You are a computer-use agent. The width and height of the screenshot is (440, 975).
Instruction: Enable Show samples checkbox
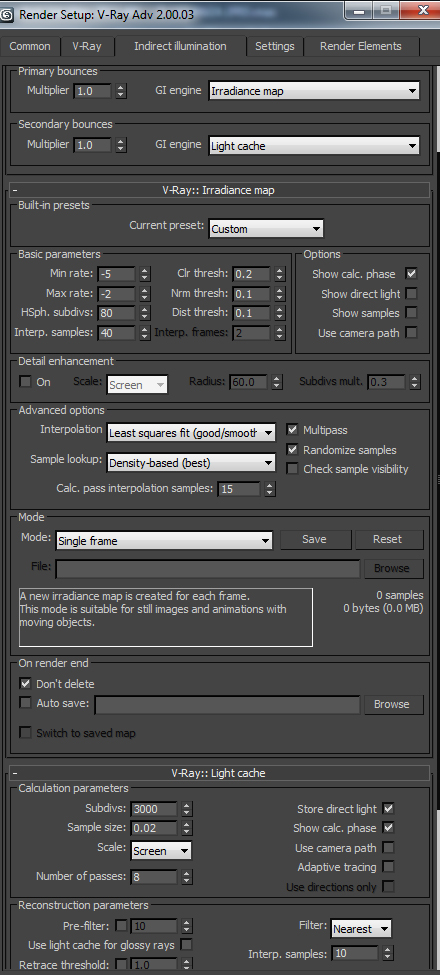(x=411, y=313)
